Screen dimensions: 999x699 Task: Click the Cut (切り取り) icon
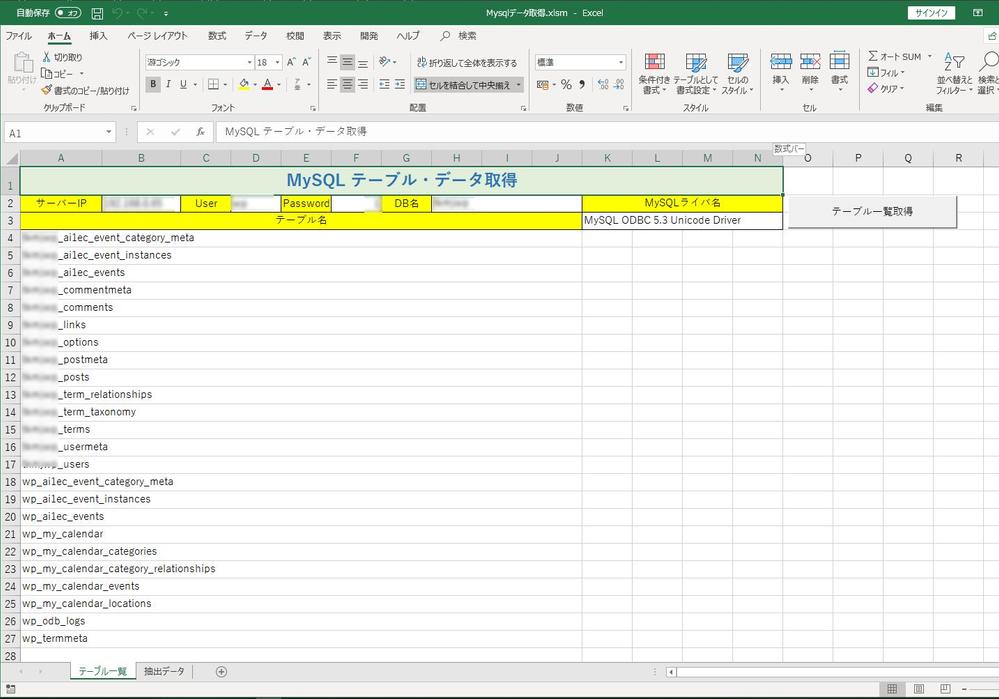point(47,57)
